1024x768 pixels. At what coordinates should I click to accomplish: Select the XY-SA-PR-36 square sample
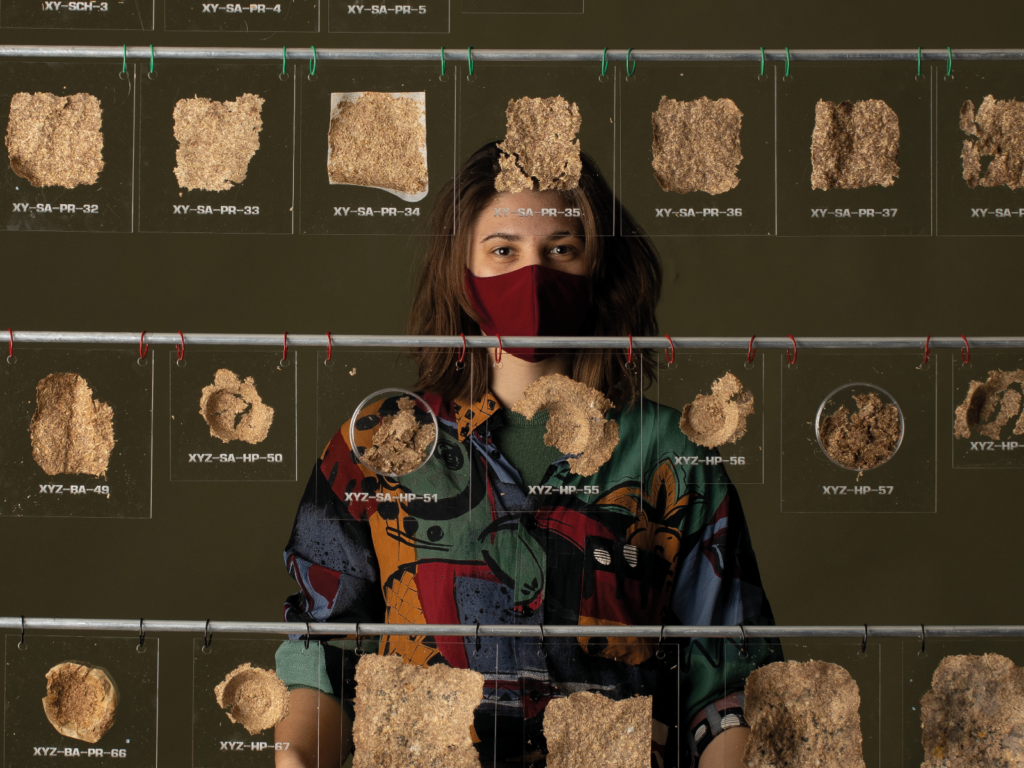tap(697, 144)
